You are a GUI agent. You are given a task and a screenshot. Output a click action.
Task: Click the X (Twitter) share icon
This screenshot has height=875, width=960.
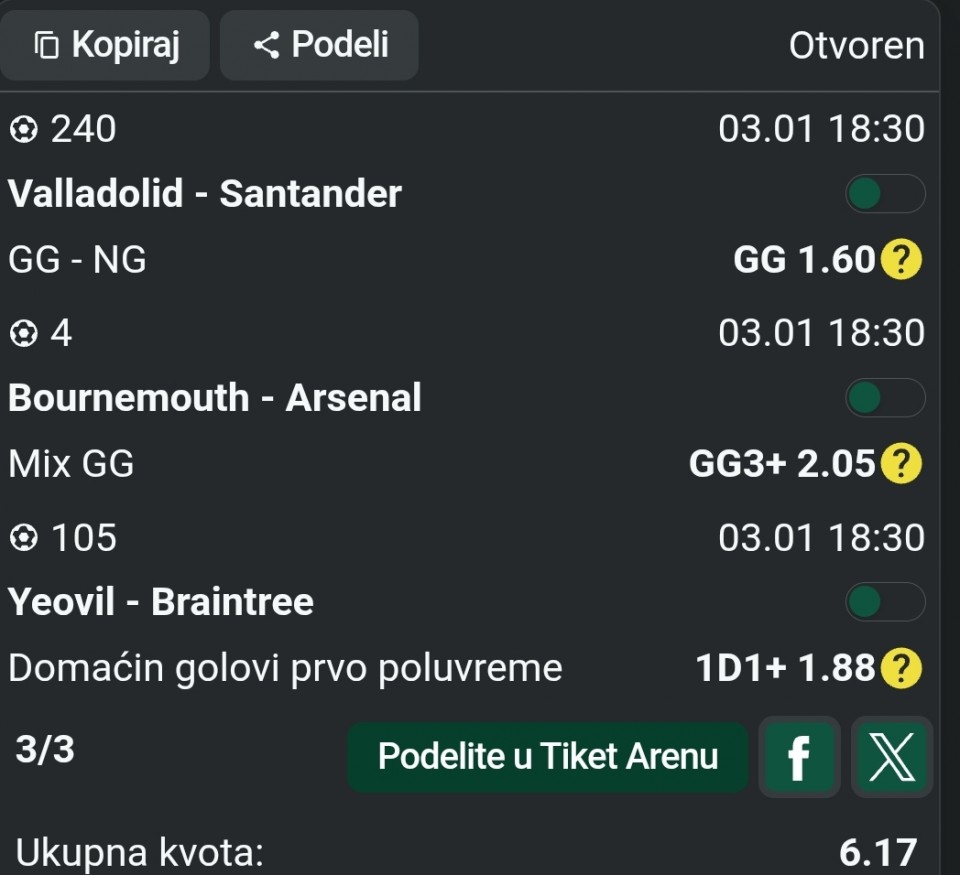891,757
